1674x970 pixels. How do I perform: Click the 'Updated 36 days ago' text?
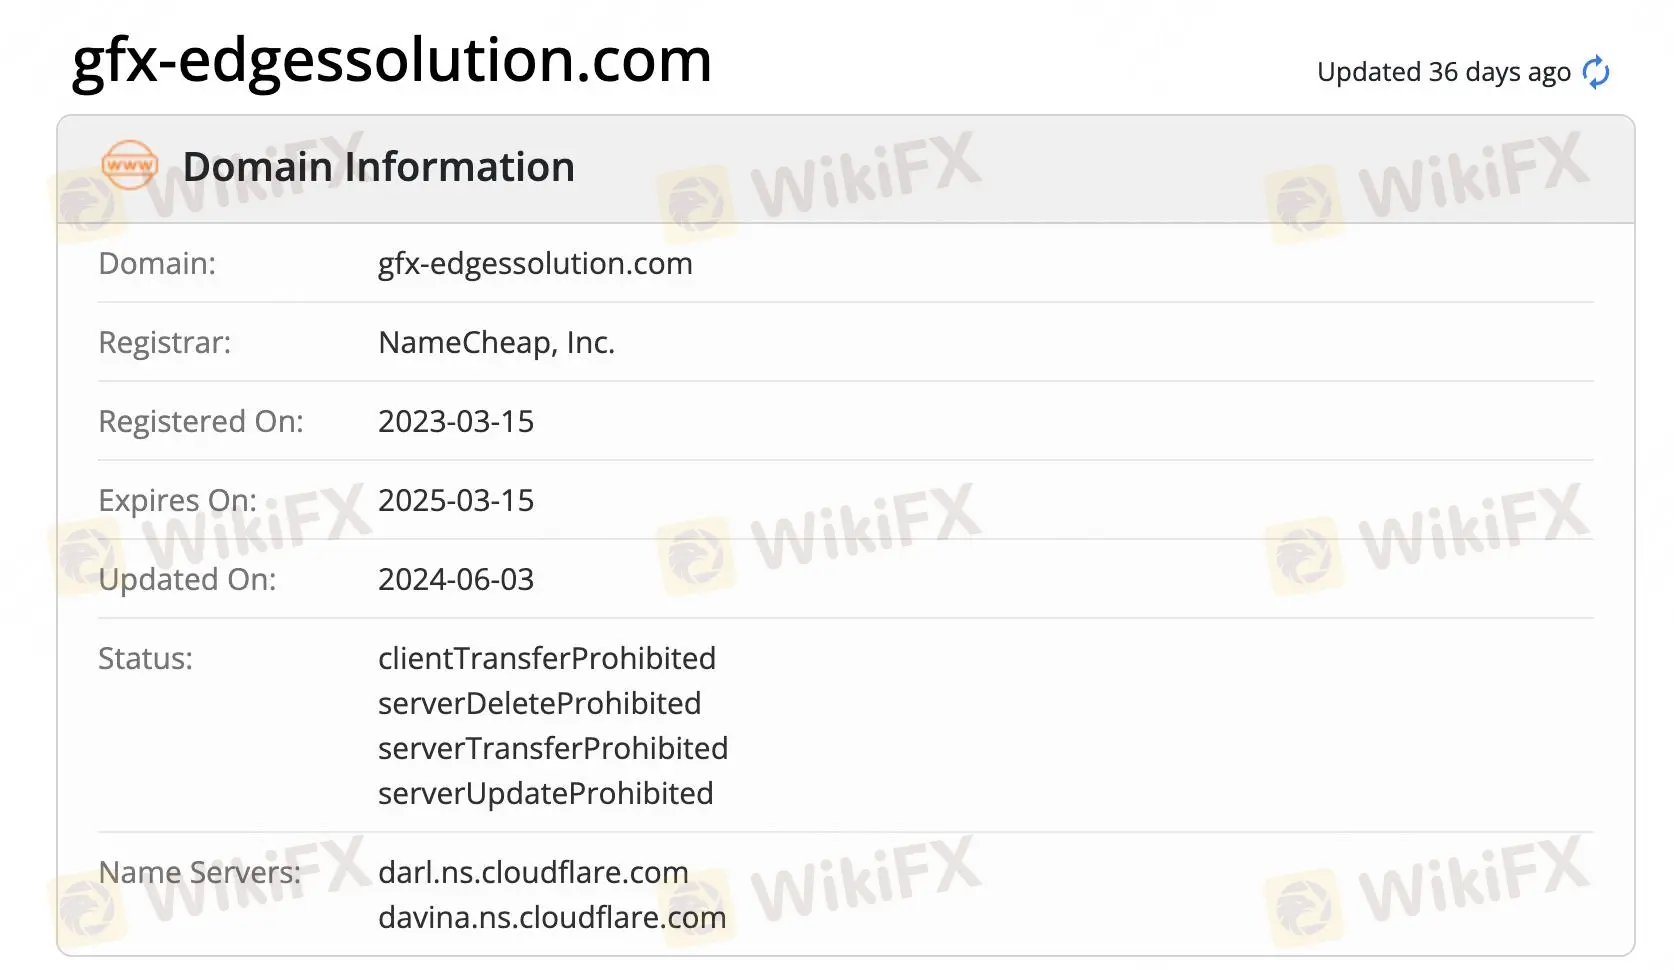1443,72
